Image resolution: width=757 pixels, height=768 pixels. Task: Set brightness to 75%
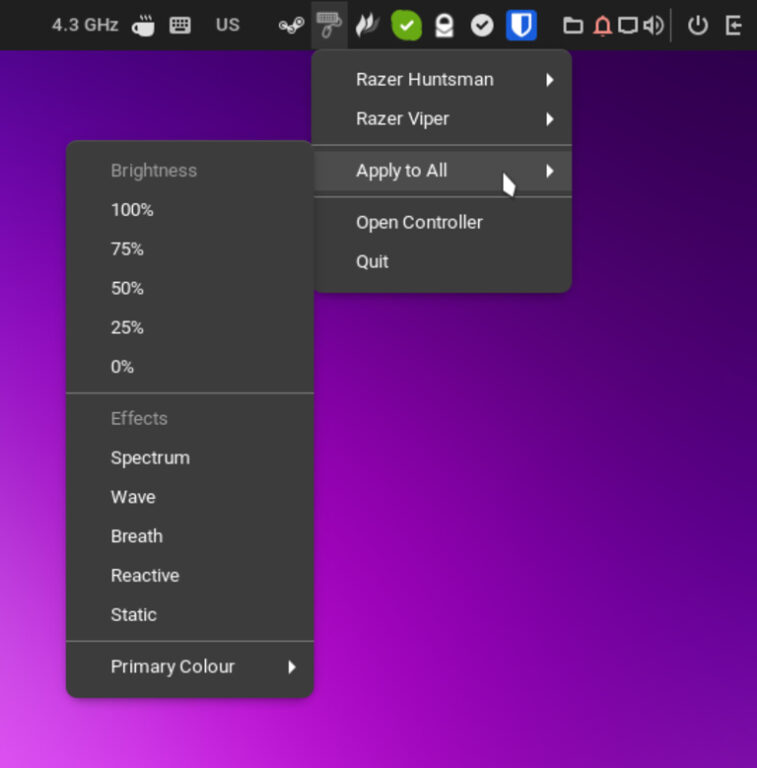[x=190, y=249]
